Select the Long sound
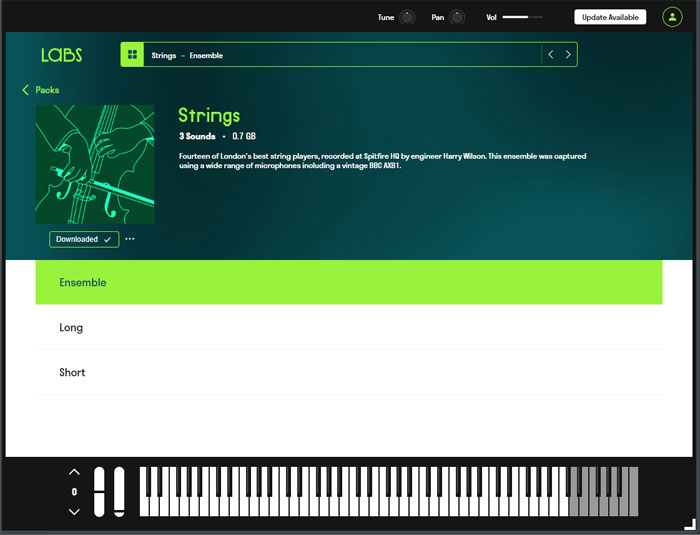Image resolution: width=700 pixels, height=535 pixels. click(x=349, y=327)
